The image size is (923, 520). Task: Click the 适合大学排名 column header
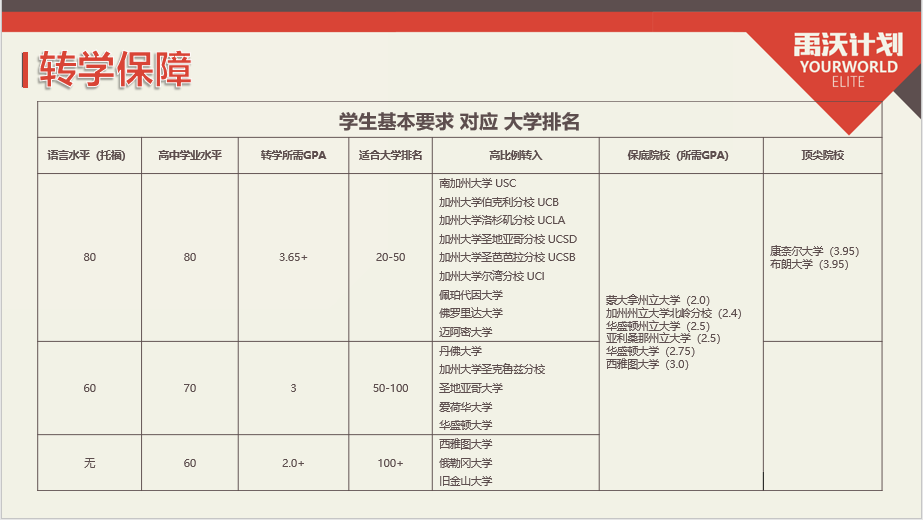390,156
